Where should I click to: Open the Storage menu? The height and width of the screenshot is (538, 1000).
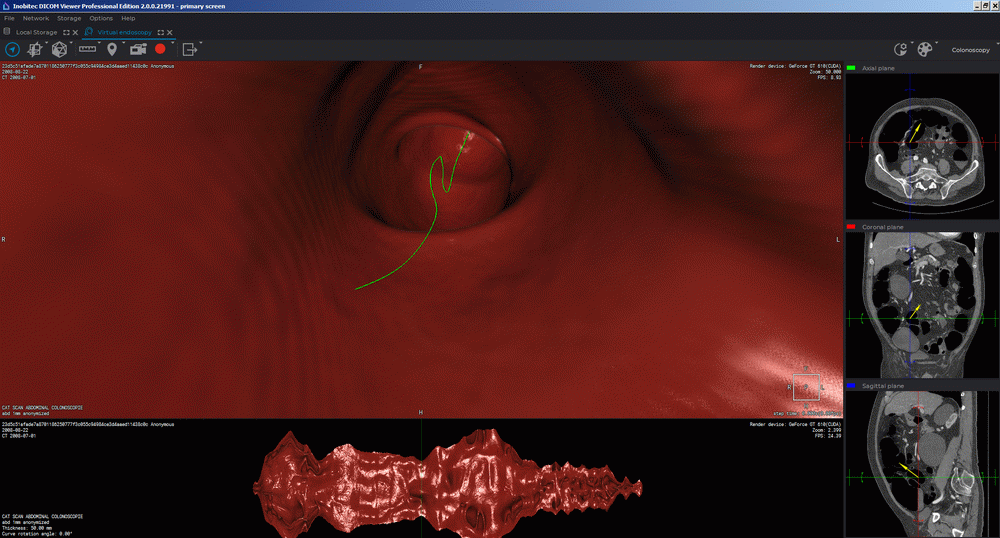69,18
